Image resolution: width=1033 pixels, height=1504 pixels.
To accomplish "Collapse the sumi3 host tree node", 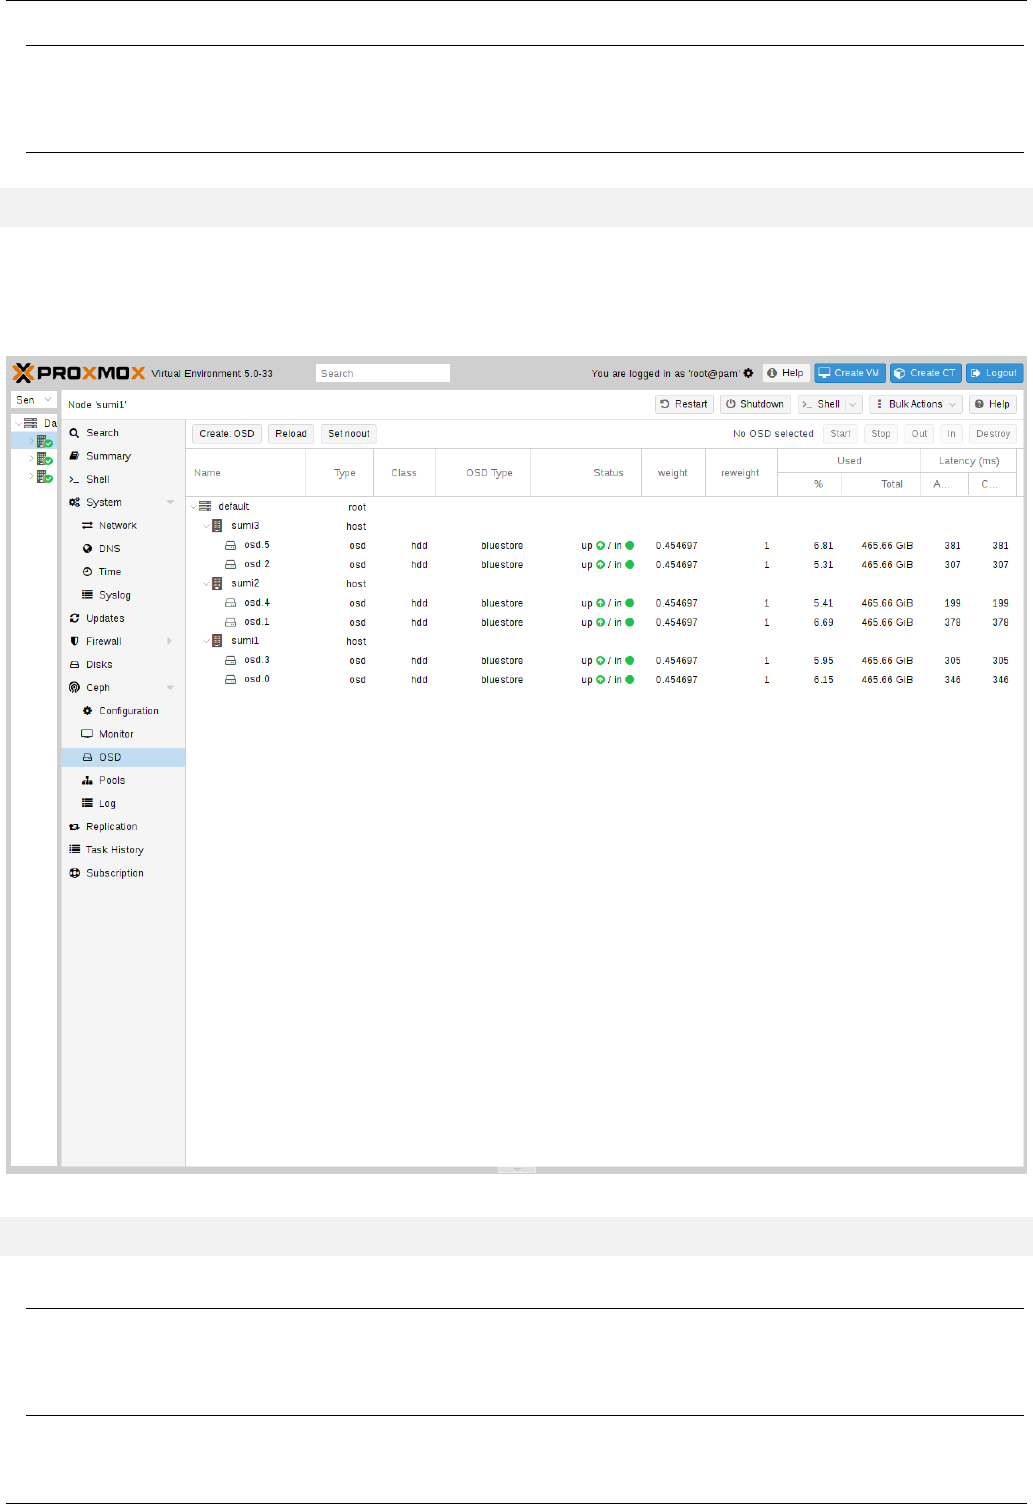I will [x=206, y=526].
